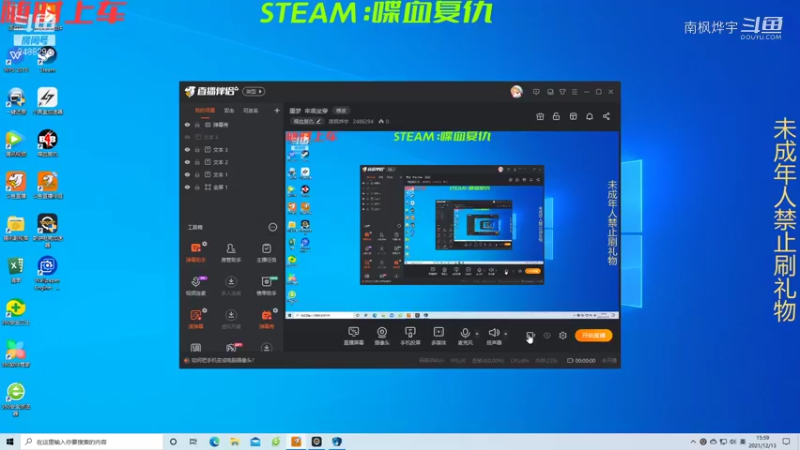Expand speaker options arrow
This screenshot has width=800, height=450.
click(506, 334)
